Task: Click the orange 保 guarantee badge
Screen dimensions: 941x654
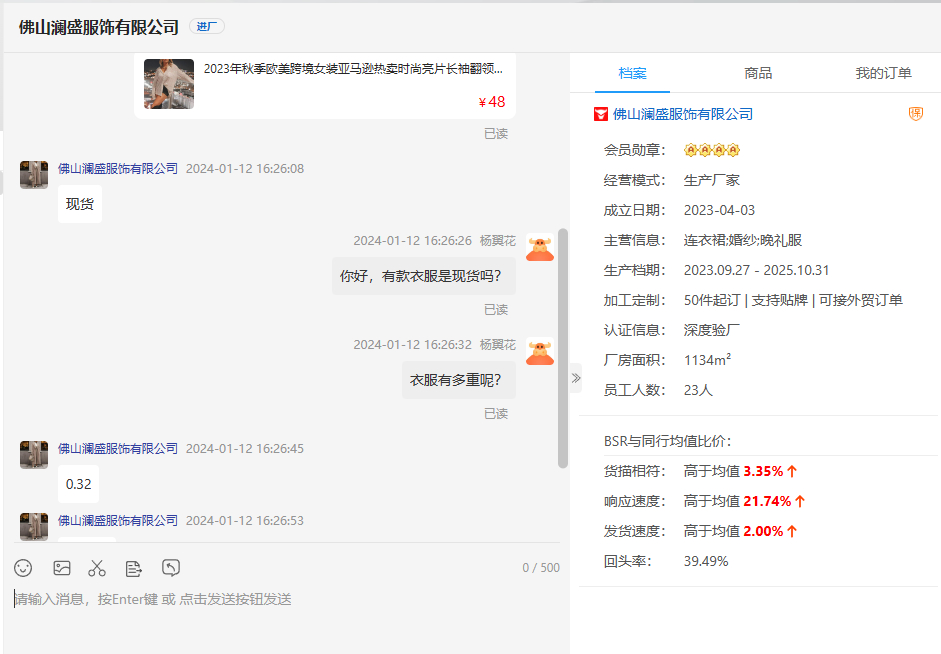Action: click(915, 114)
